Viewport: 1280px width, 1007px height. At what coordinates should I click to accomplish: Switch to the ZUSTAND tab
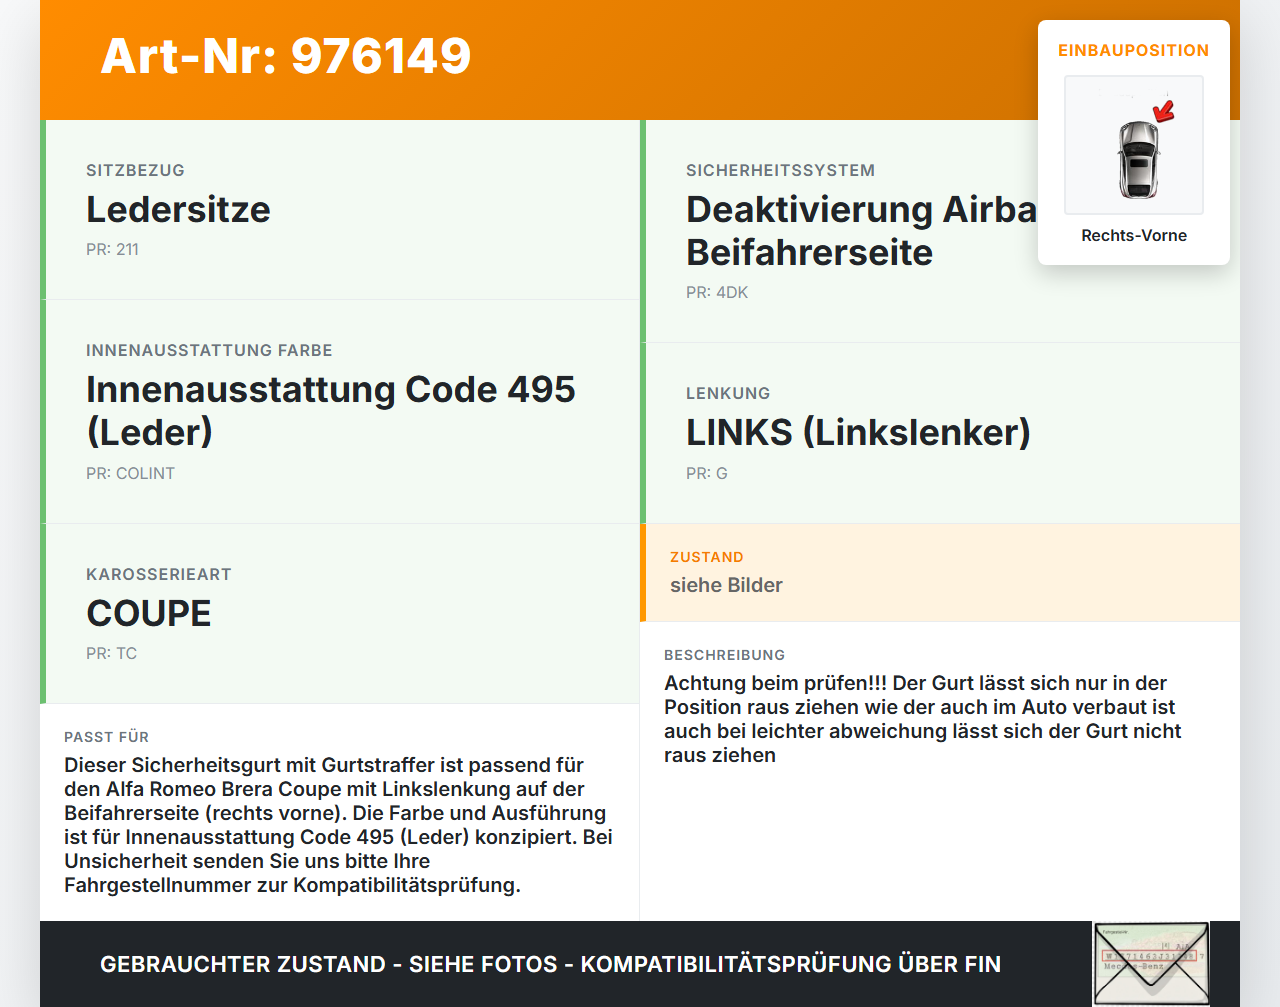coord(707,557)
